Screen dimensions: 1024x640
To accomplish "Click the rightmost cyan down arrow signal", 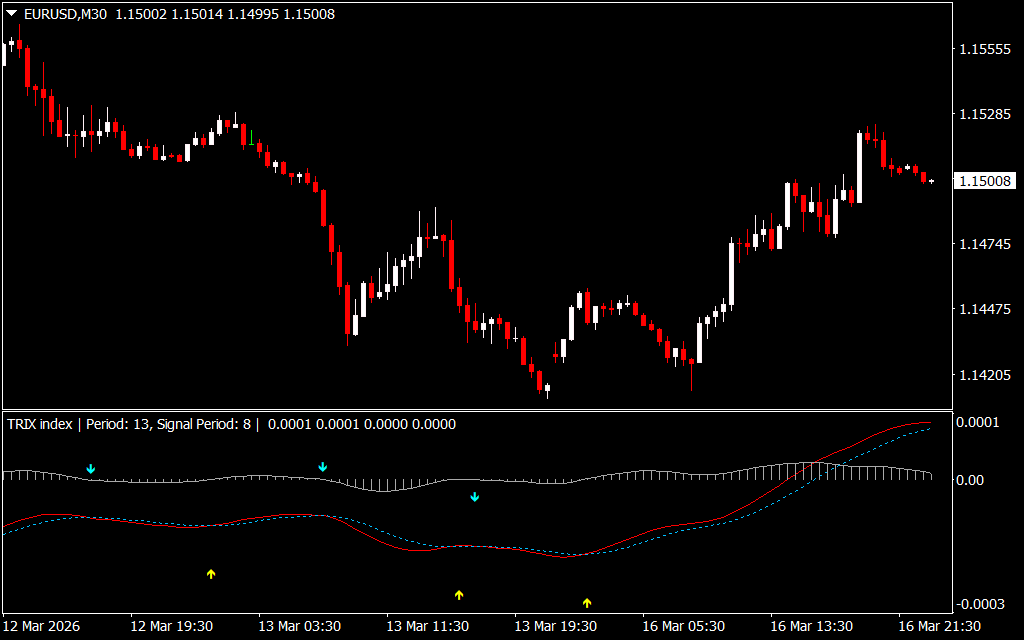I will (x=475, y=496).
